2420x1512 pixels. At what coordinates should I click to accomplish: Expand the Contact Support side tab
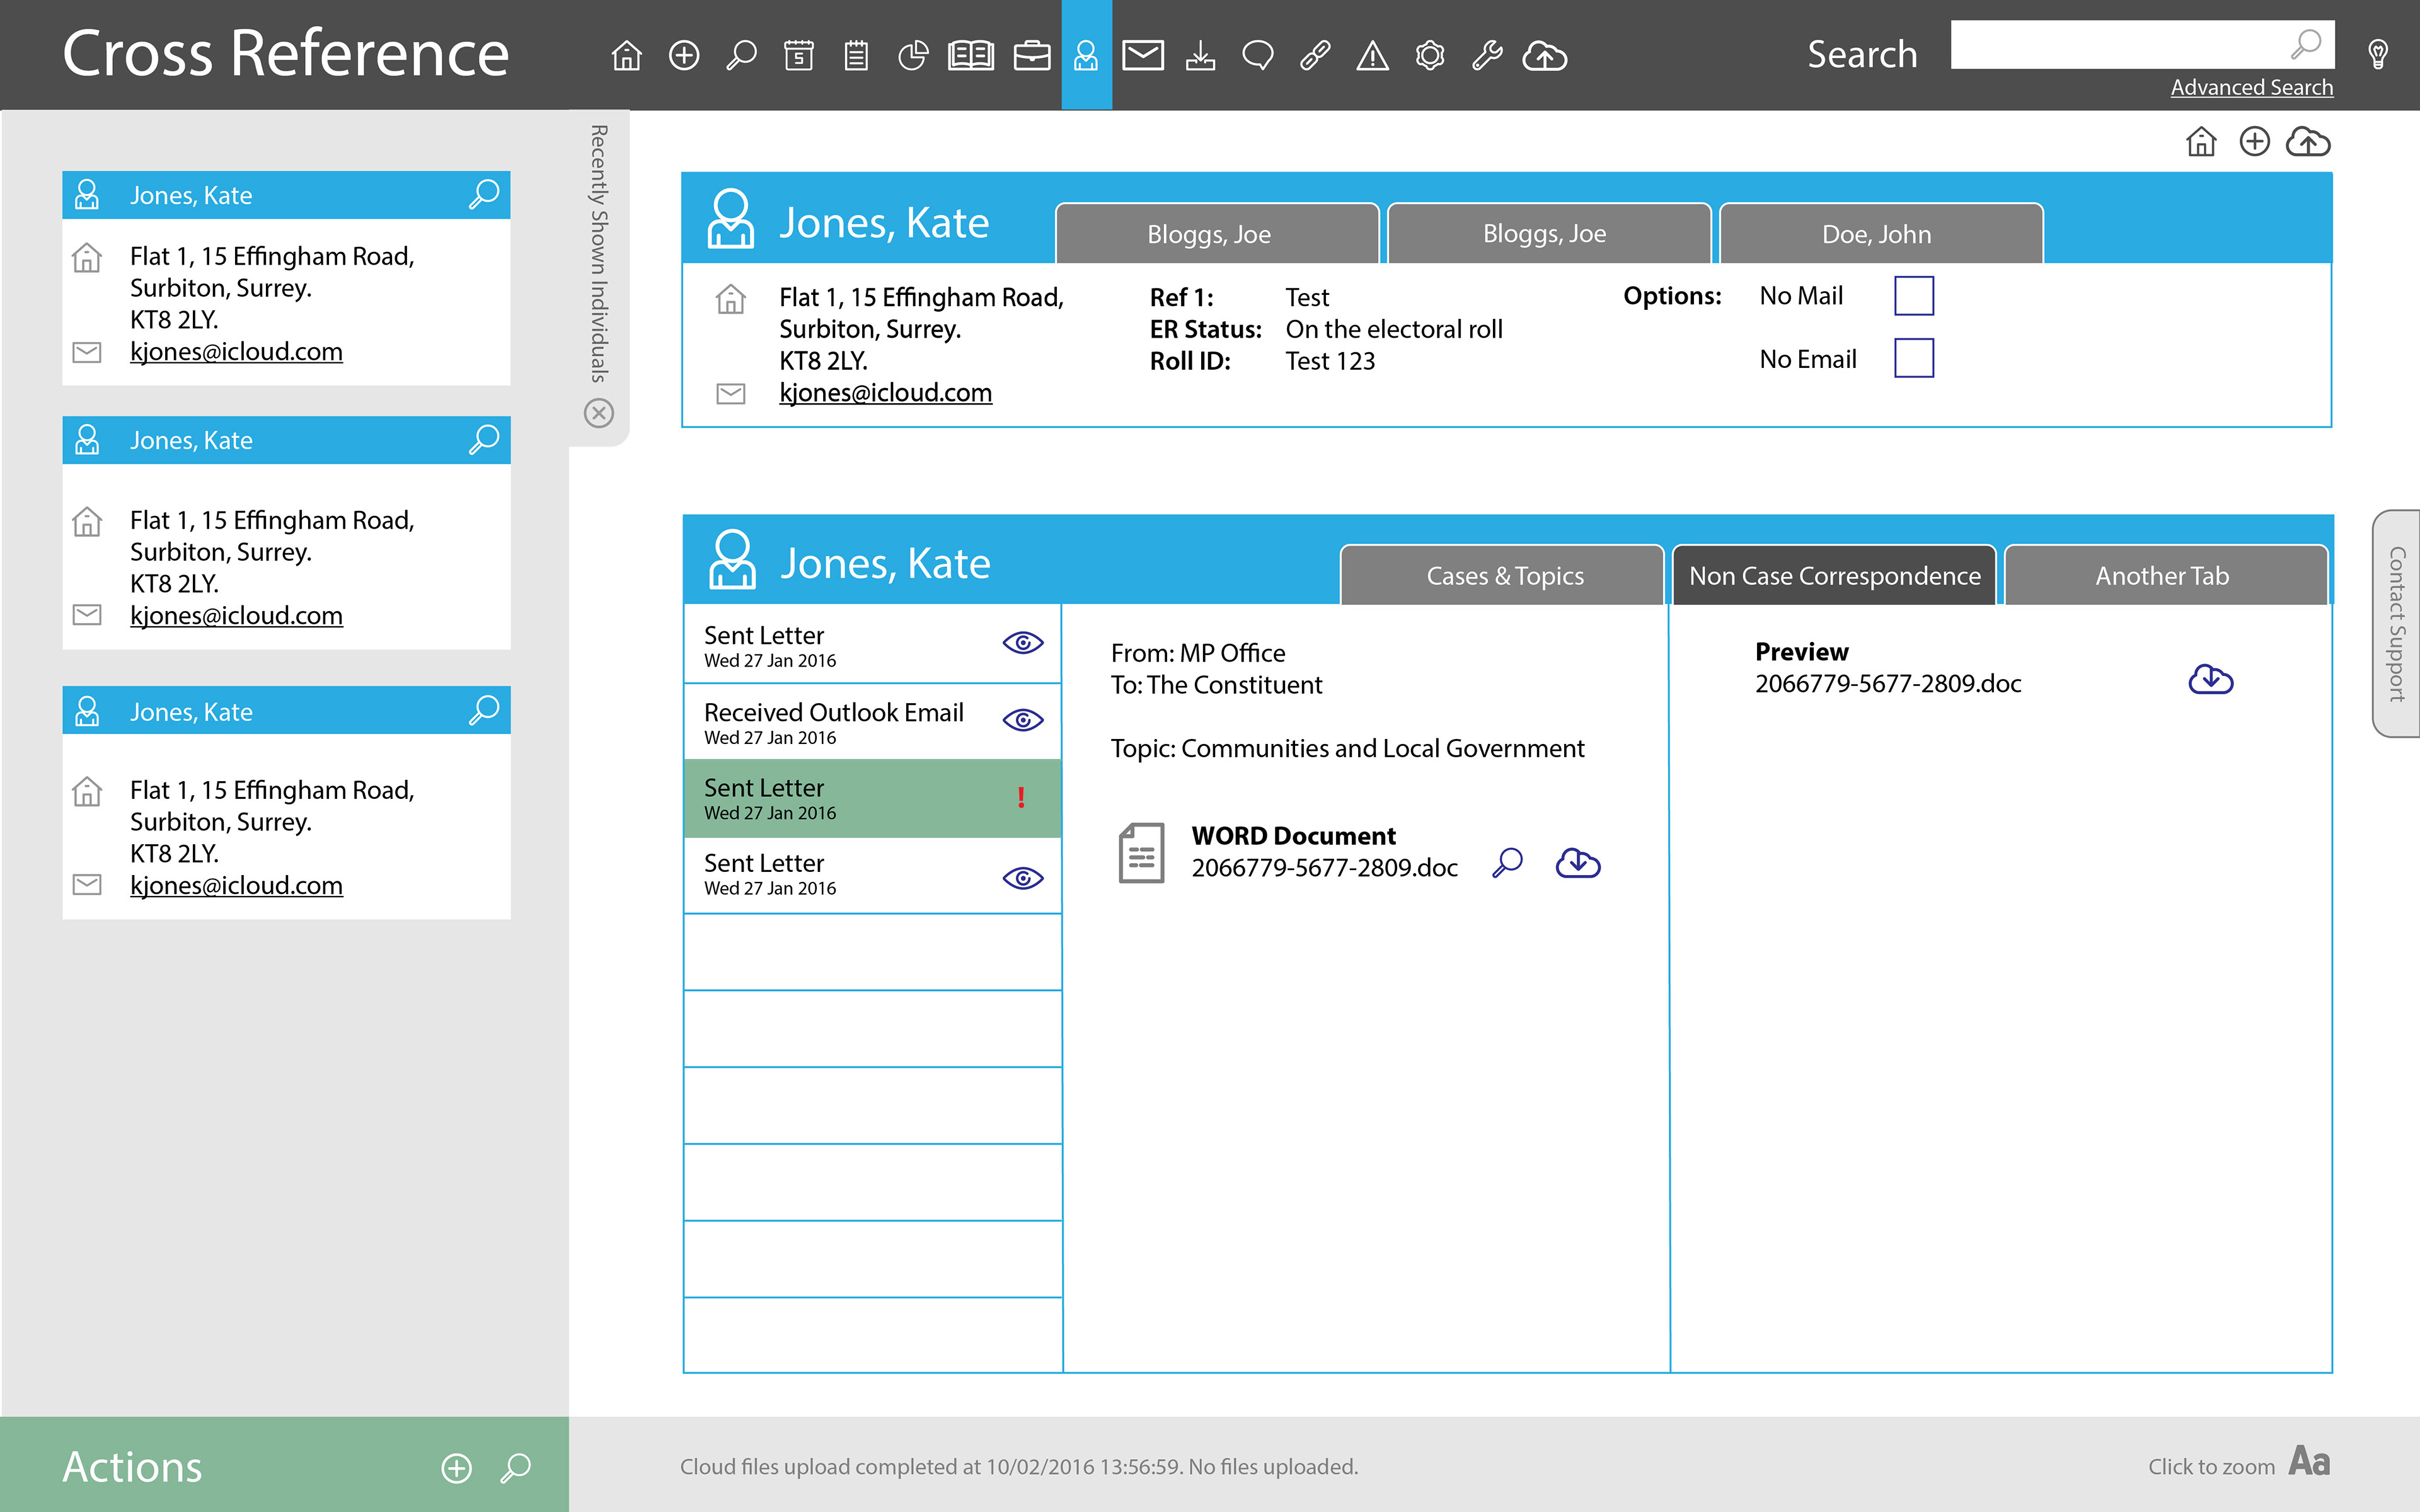[x=2396, y=624]
